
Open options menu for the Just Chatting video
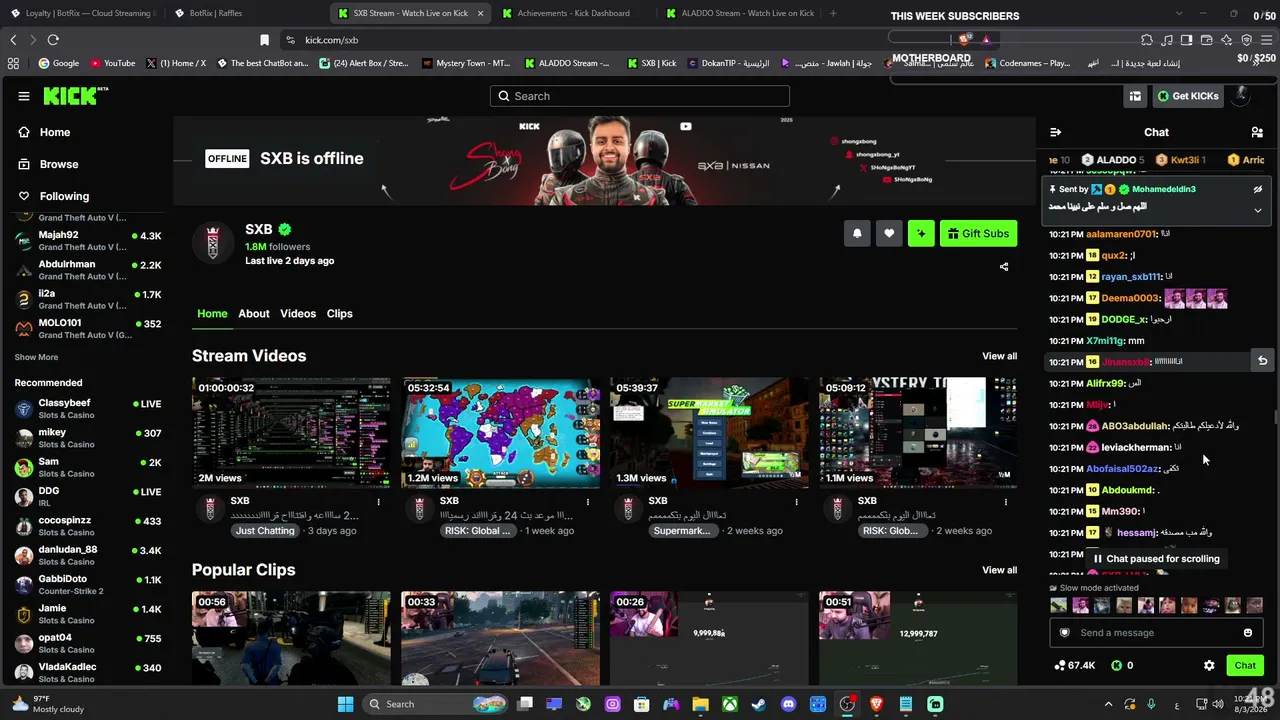[x=378, y=501]
